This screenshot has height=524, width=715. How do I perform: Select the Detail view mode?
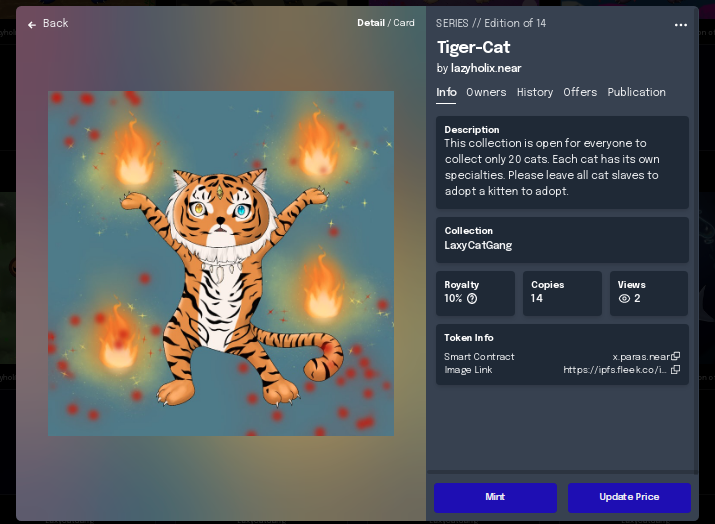(371, 23)
